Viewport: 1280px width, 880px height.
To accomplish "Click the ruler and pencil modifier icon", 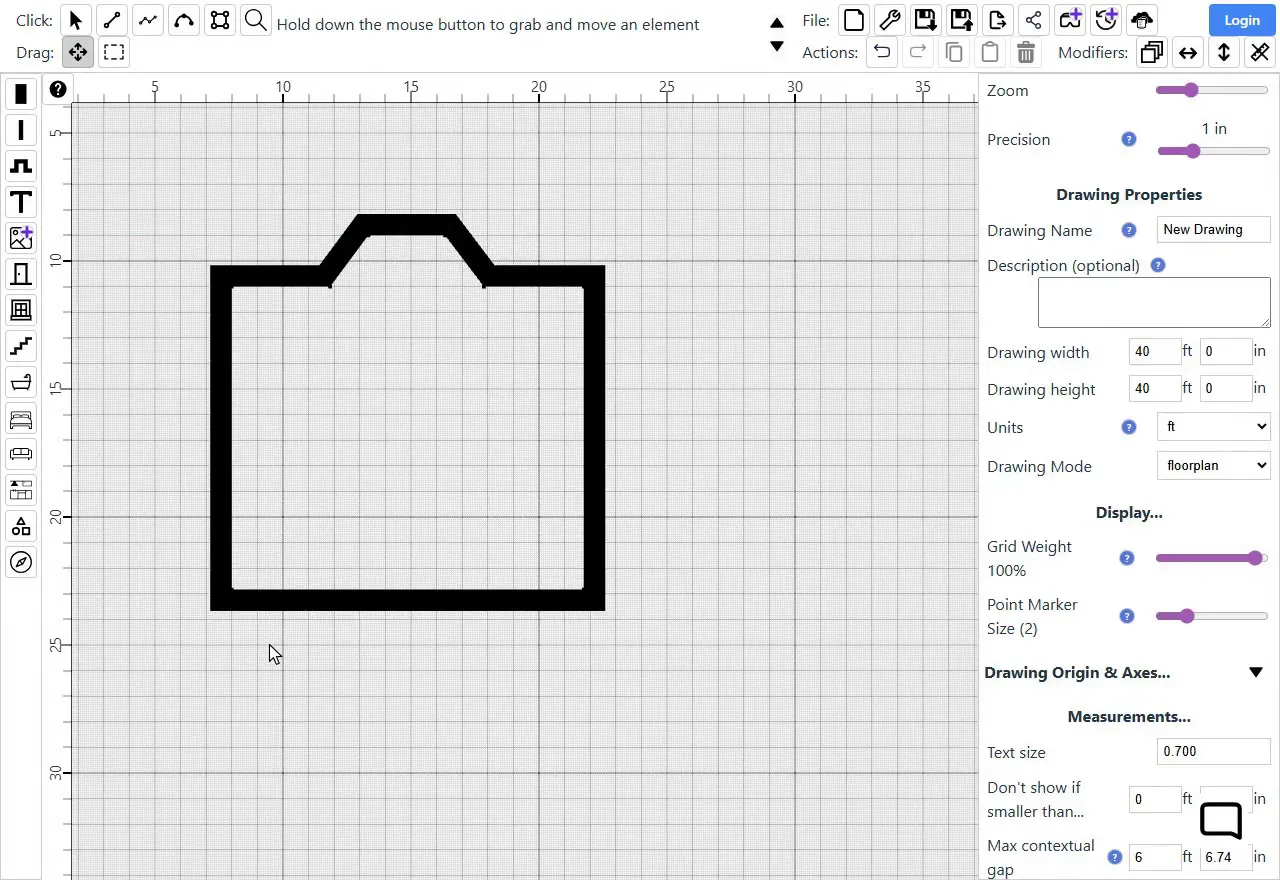I will [x=1260, y=52].
